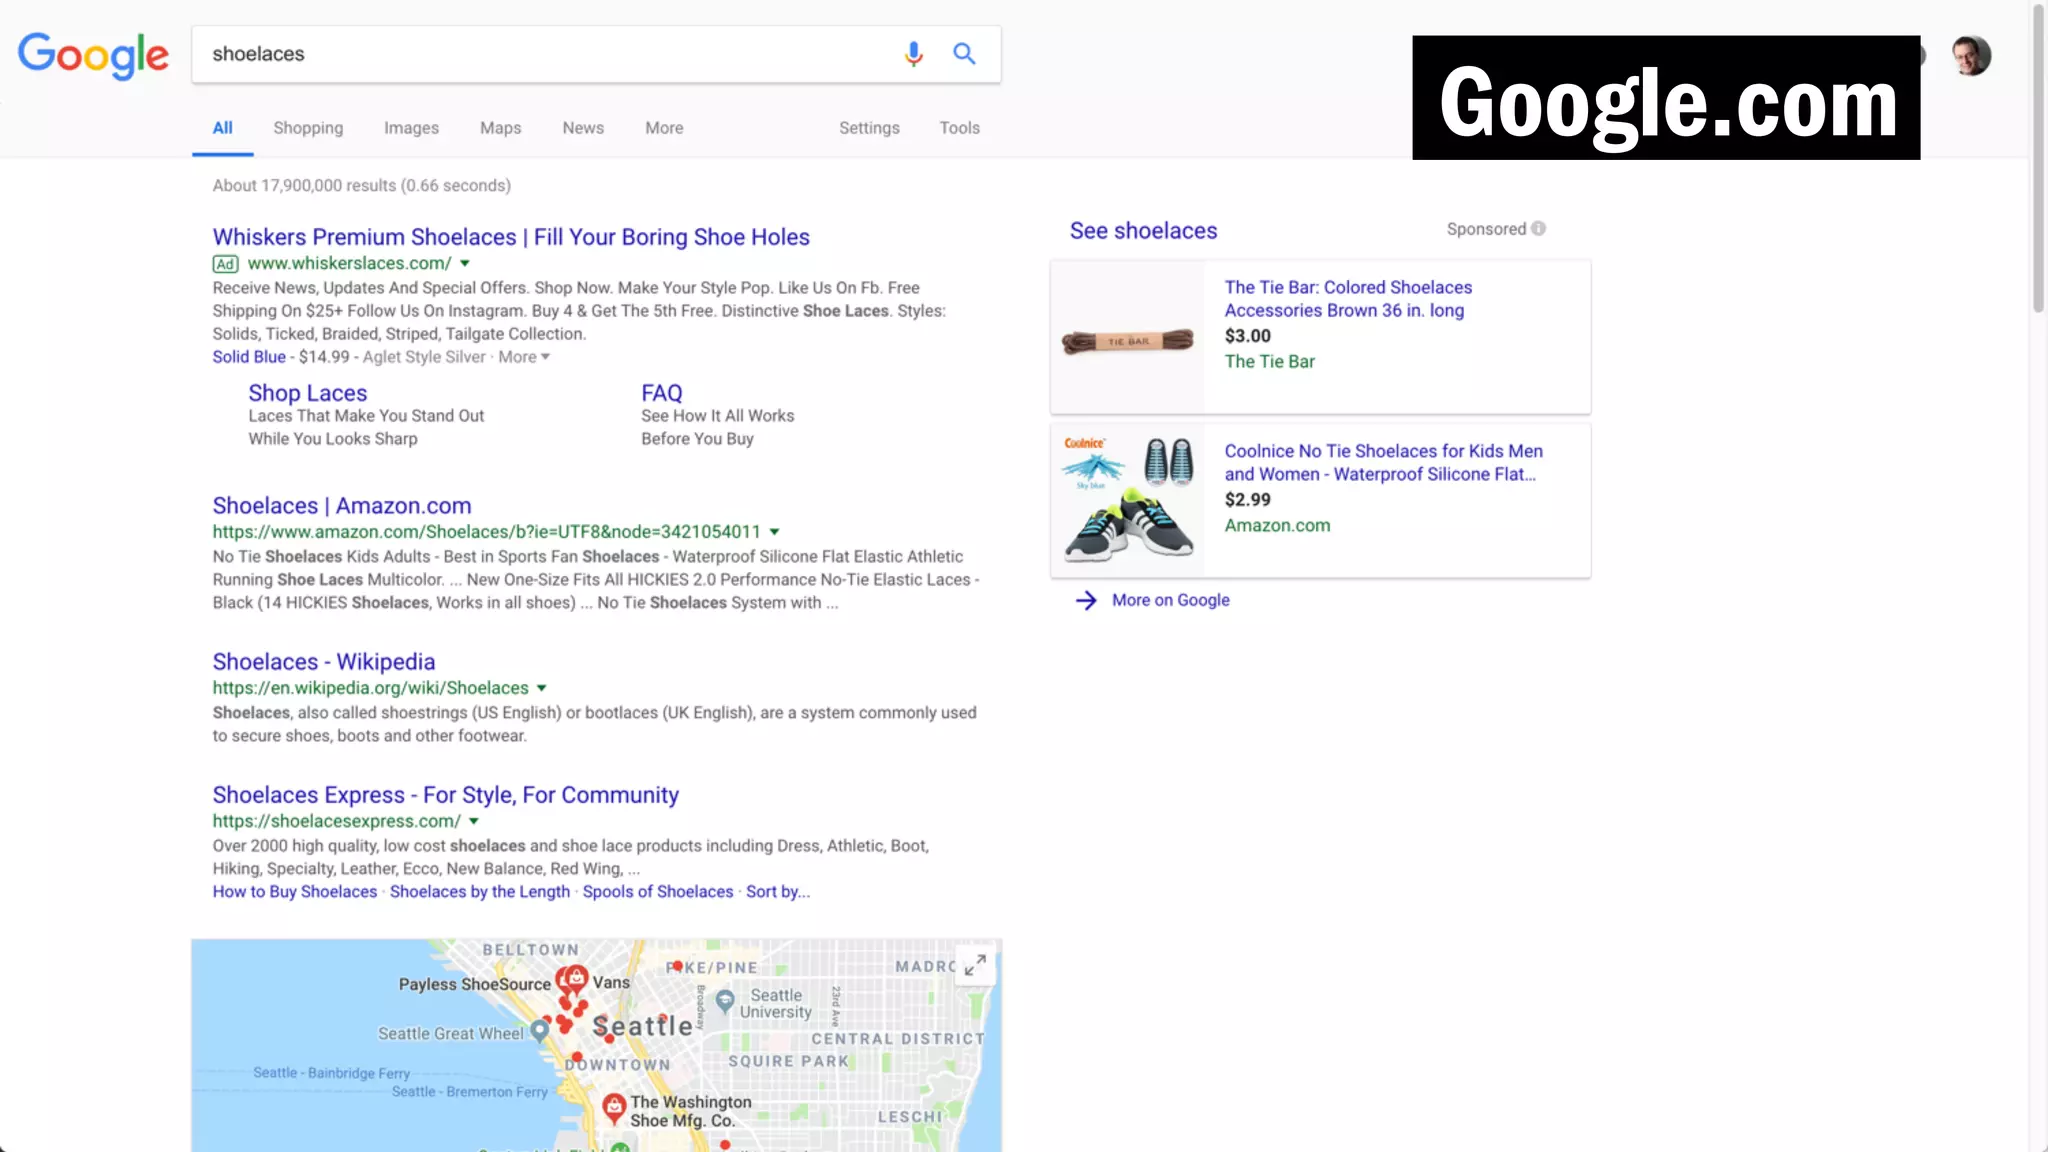This screenshot has height=1152, width=2048.
Task: Open How to Buy Shoelaces link
Action: point(295,892)
